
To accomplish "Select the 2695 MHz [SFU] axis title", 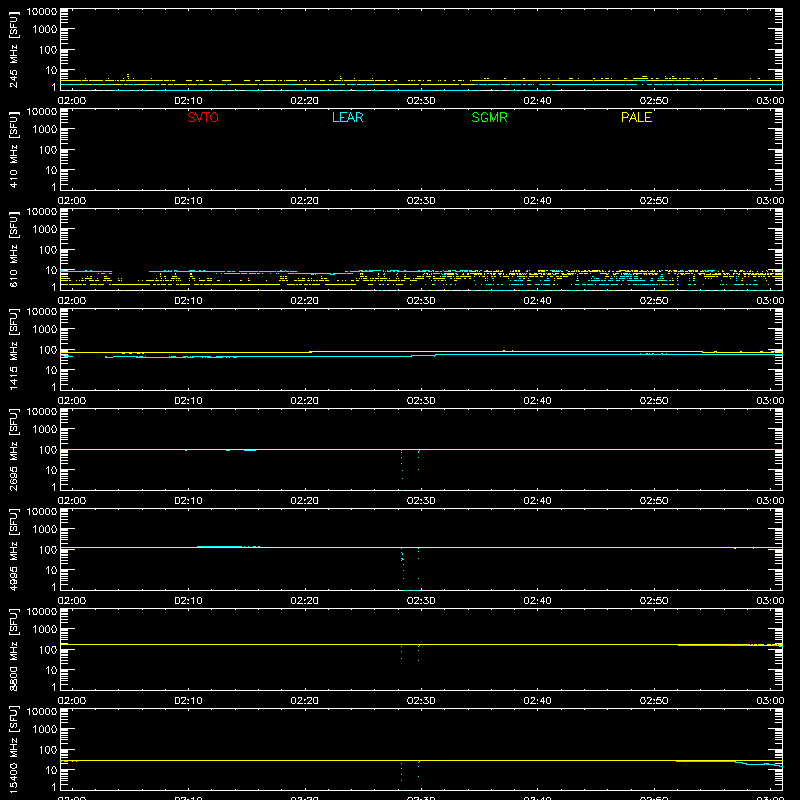I will (x=14, y=449).
